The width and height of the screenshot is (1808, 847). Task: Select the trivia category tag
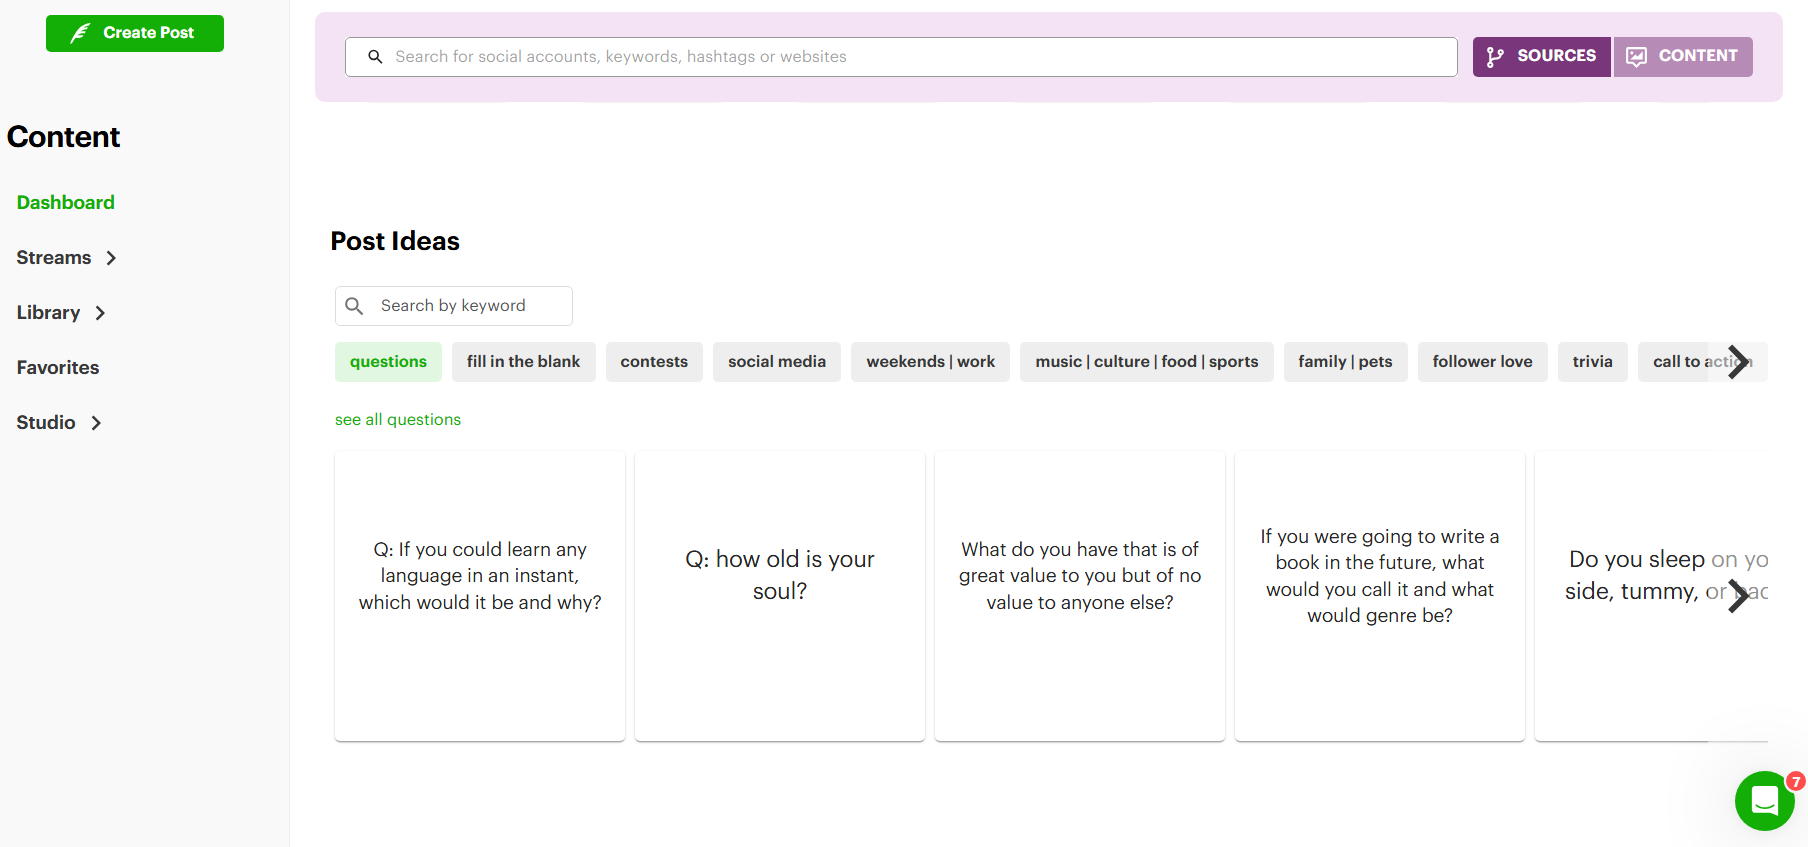point(1592,362)
